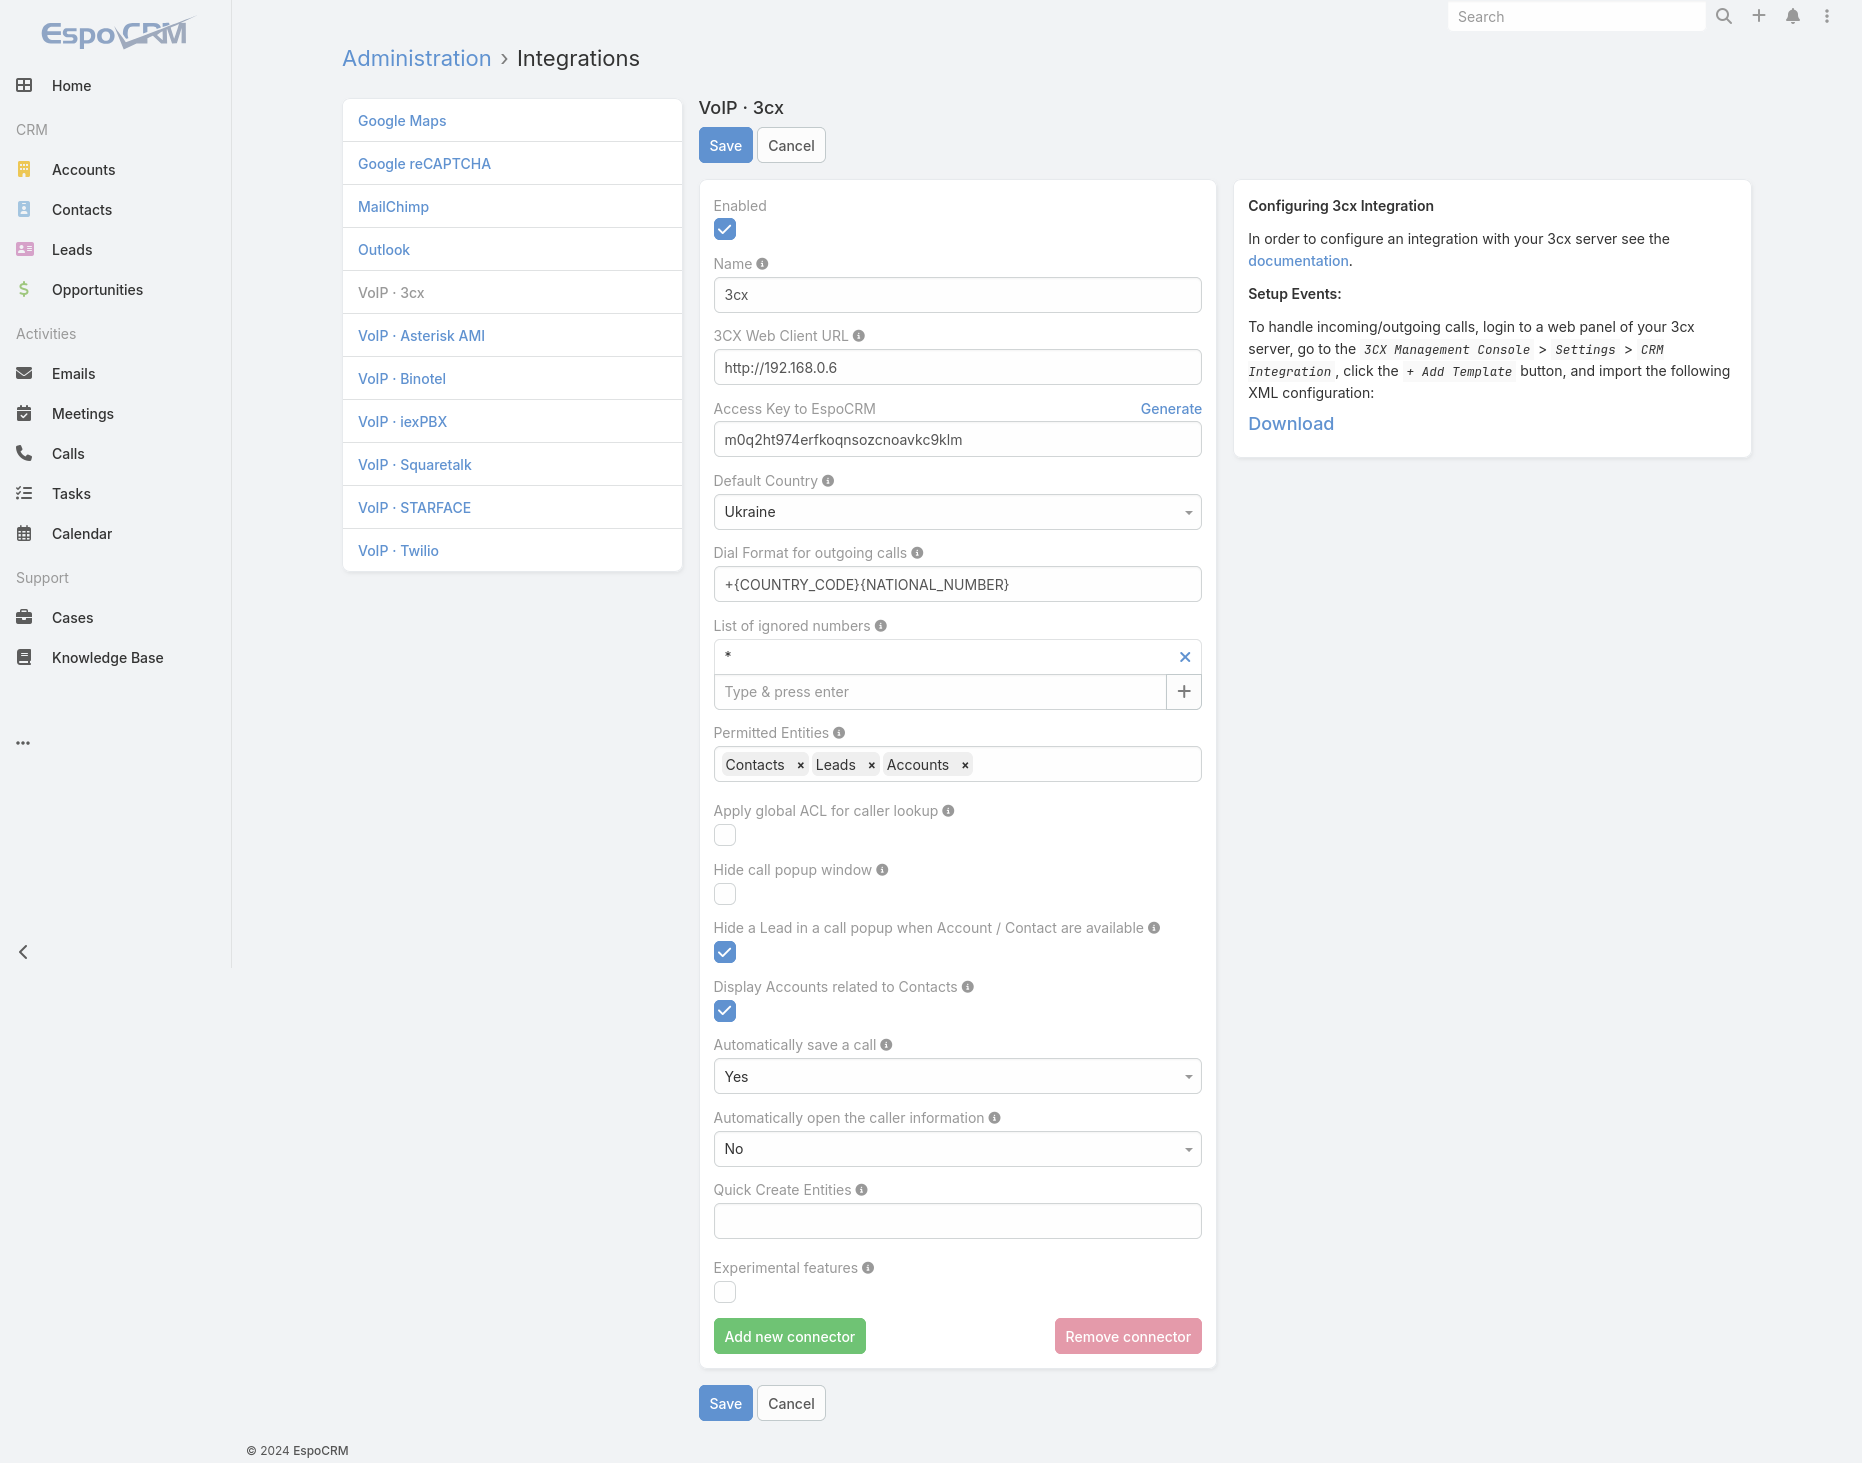Remove the asterisk ignored number entry
1862x1463 pixels.
(x=1185, y=657)
